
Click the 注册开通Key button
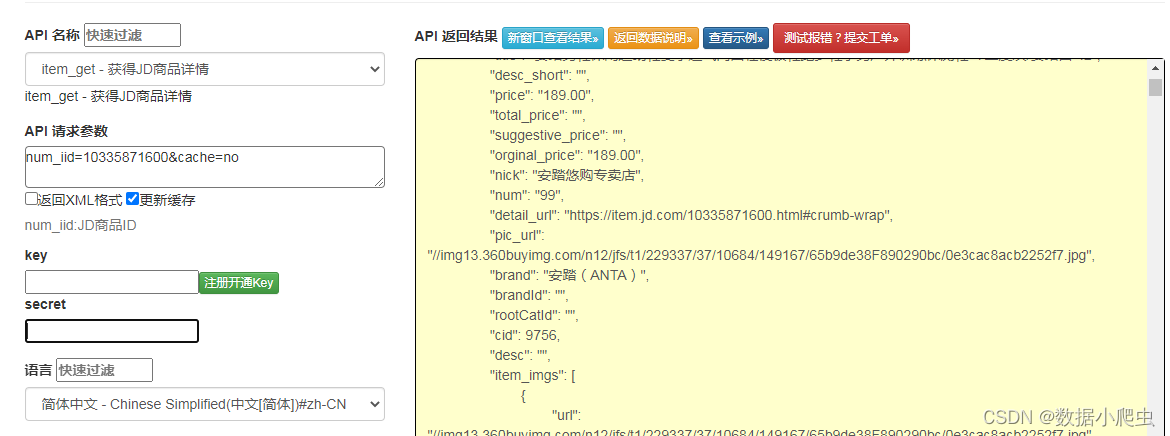(239, 282)
